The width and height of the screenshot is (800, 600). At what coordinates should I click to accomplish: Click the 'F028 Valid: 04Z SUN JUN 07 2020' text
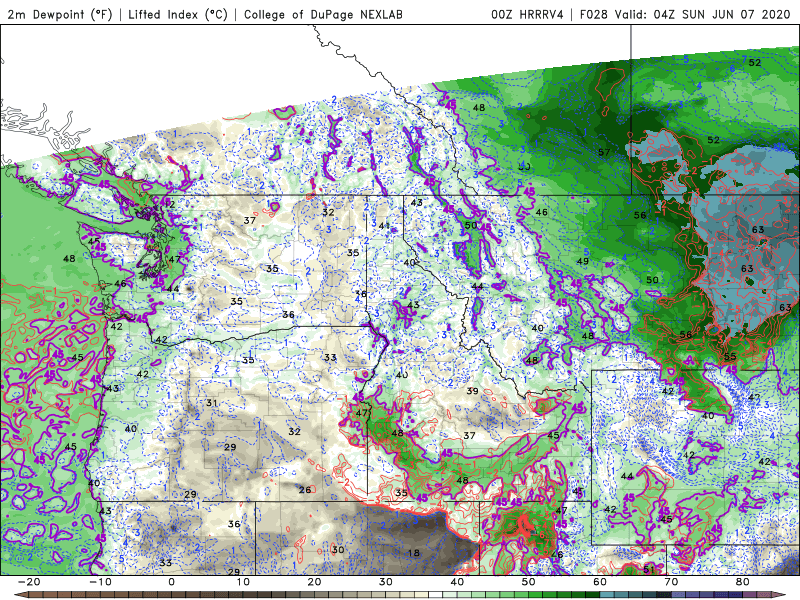pos(685,14)
